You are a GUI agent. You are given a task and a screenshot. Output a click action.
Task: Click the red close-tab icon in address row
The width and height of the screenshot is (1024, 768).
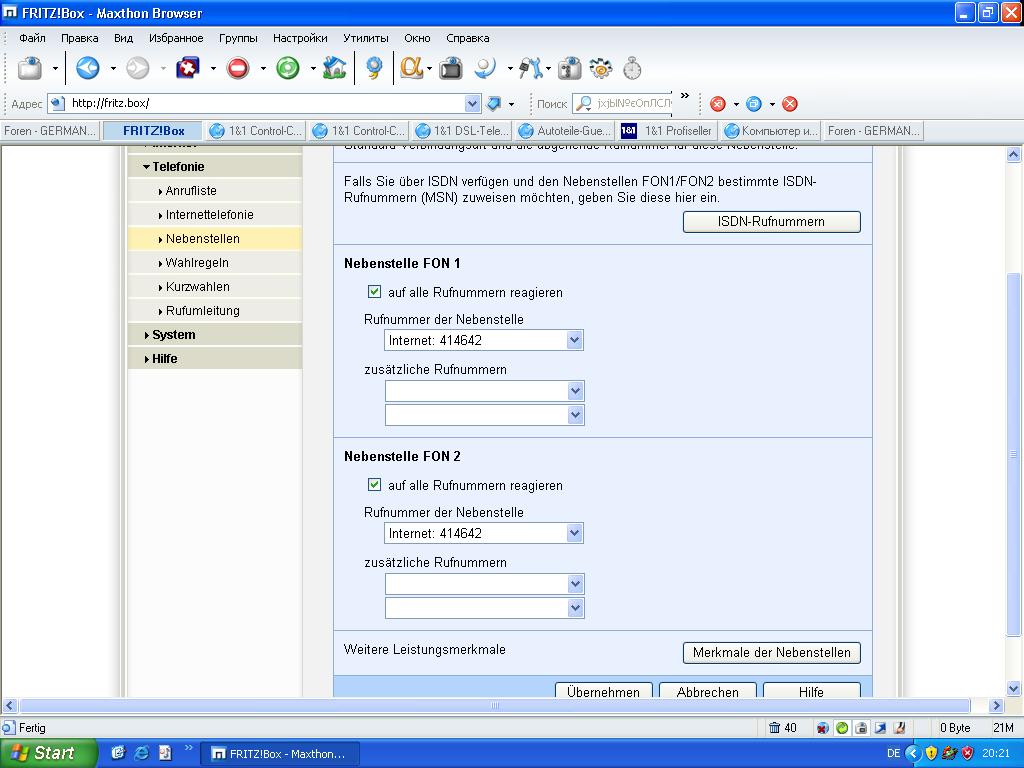point(718,104)
